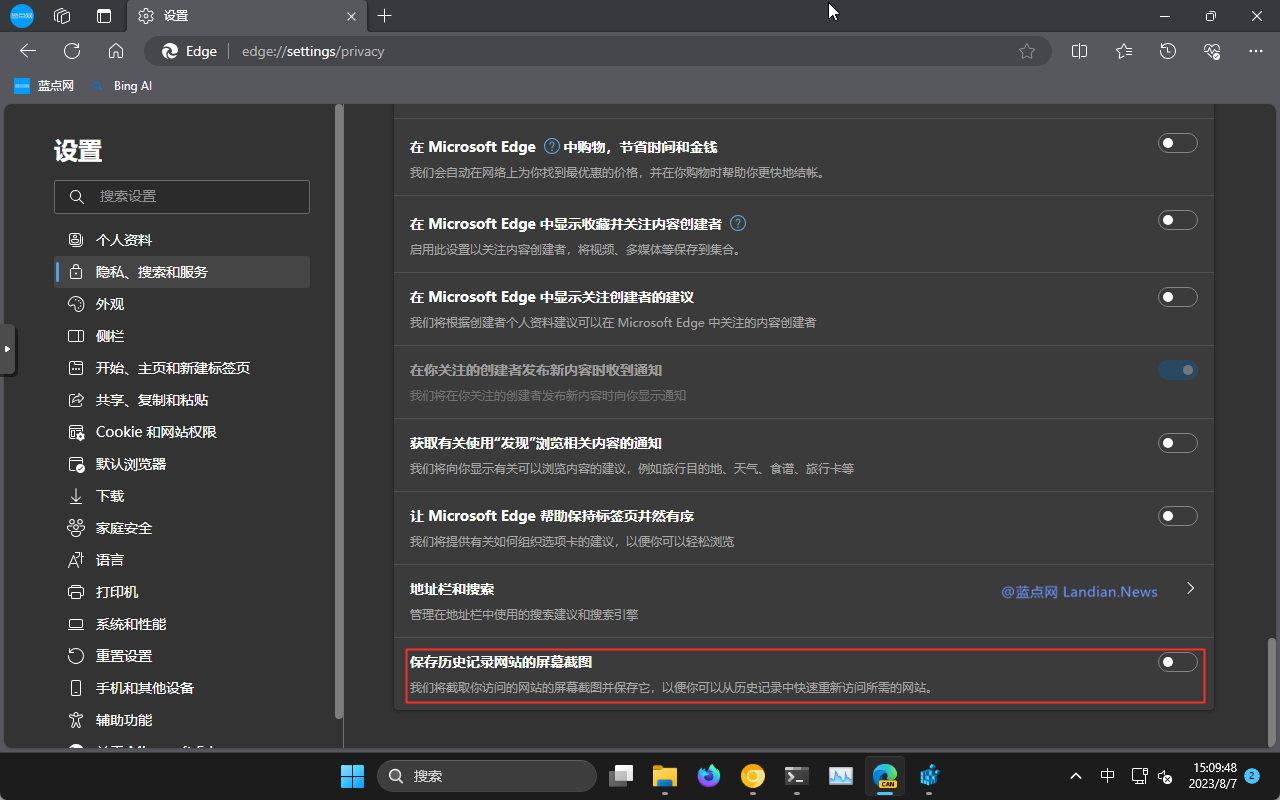Refresh the settings page
The width and height of the screenshot is (1280, 800).
click(x=72, y=51)
